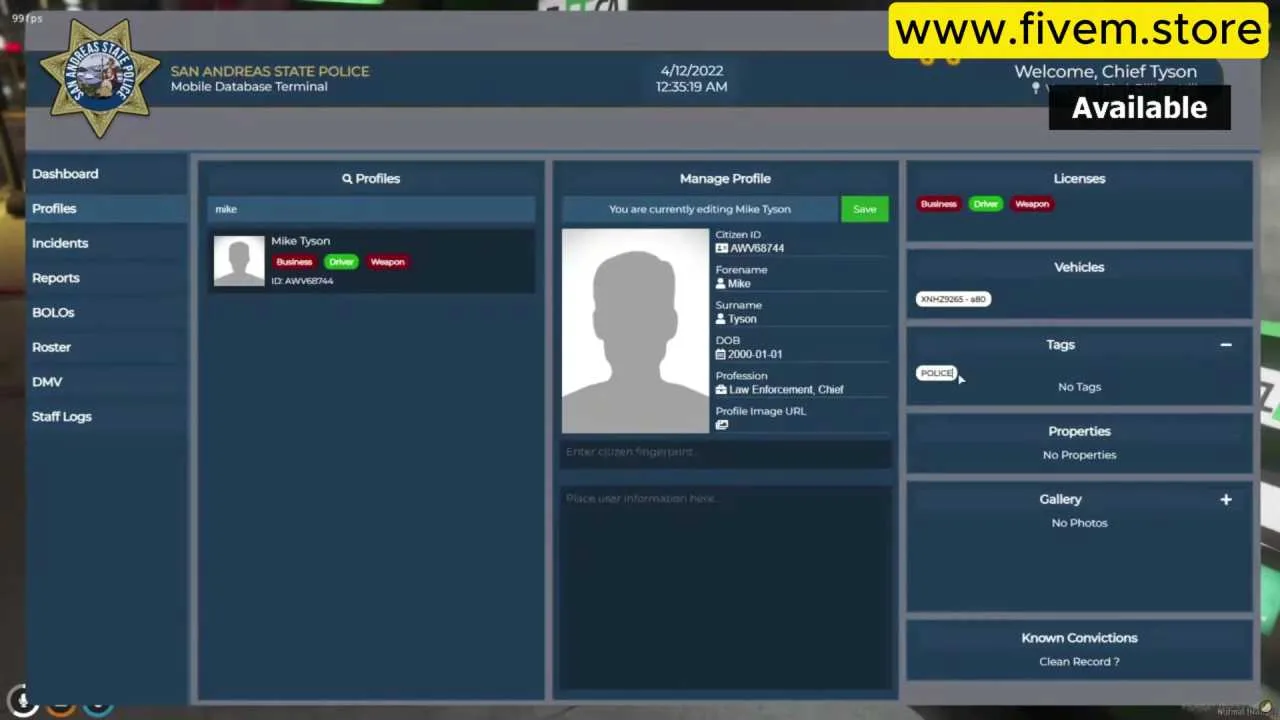Click the Profession briefcase icon
The height and width of the screenshot is (720, 1280).
[x=722, y=389]
